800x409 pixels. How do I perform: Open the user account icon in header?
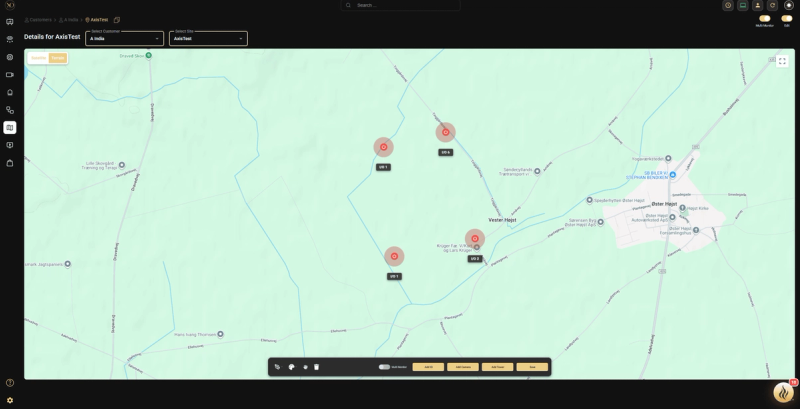pyautogui.click(x=758, y=5)
